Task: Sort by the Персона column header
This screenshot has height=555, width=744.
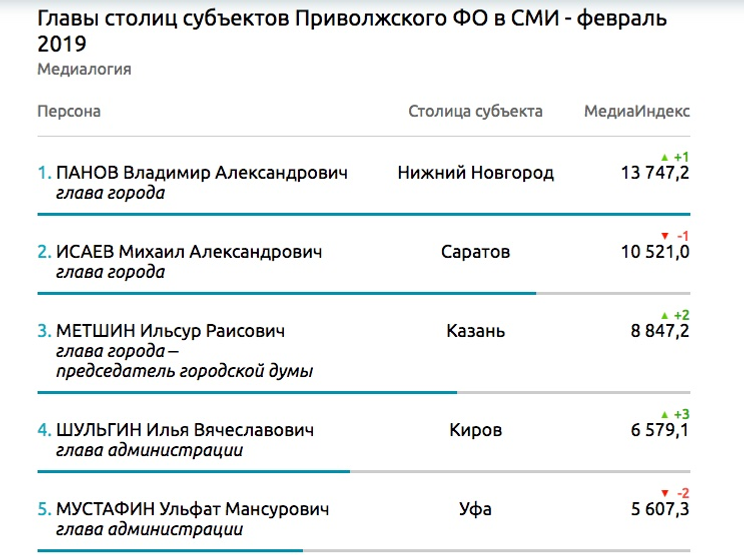Action: [x=69, y=111]
